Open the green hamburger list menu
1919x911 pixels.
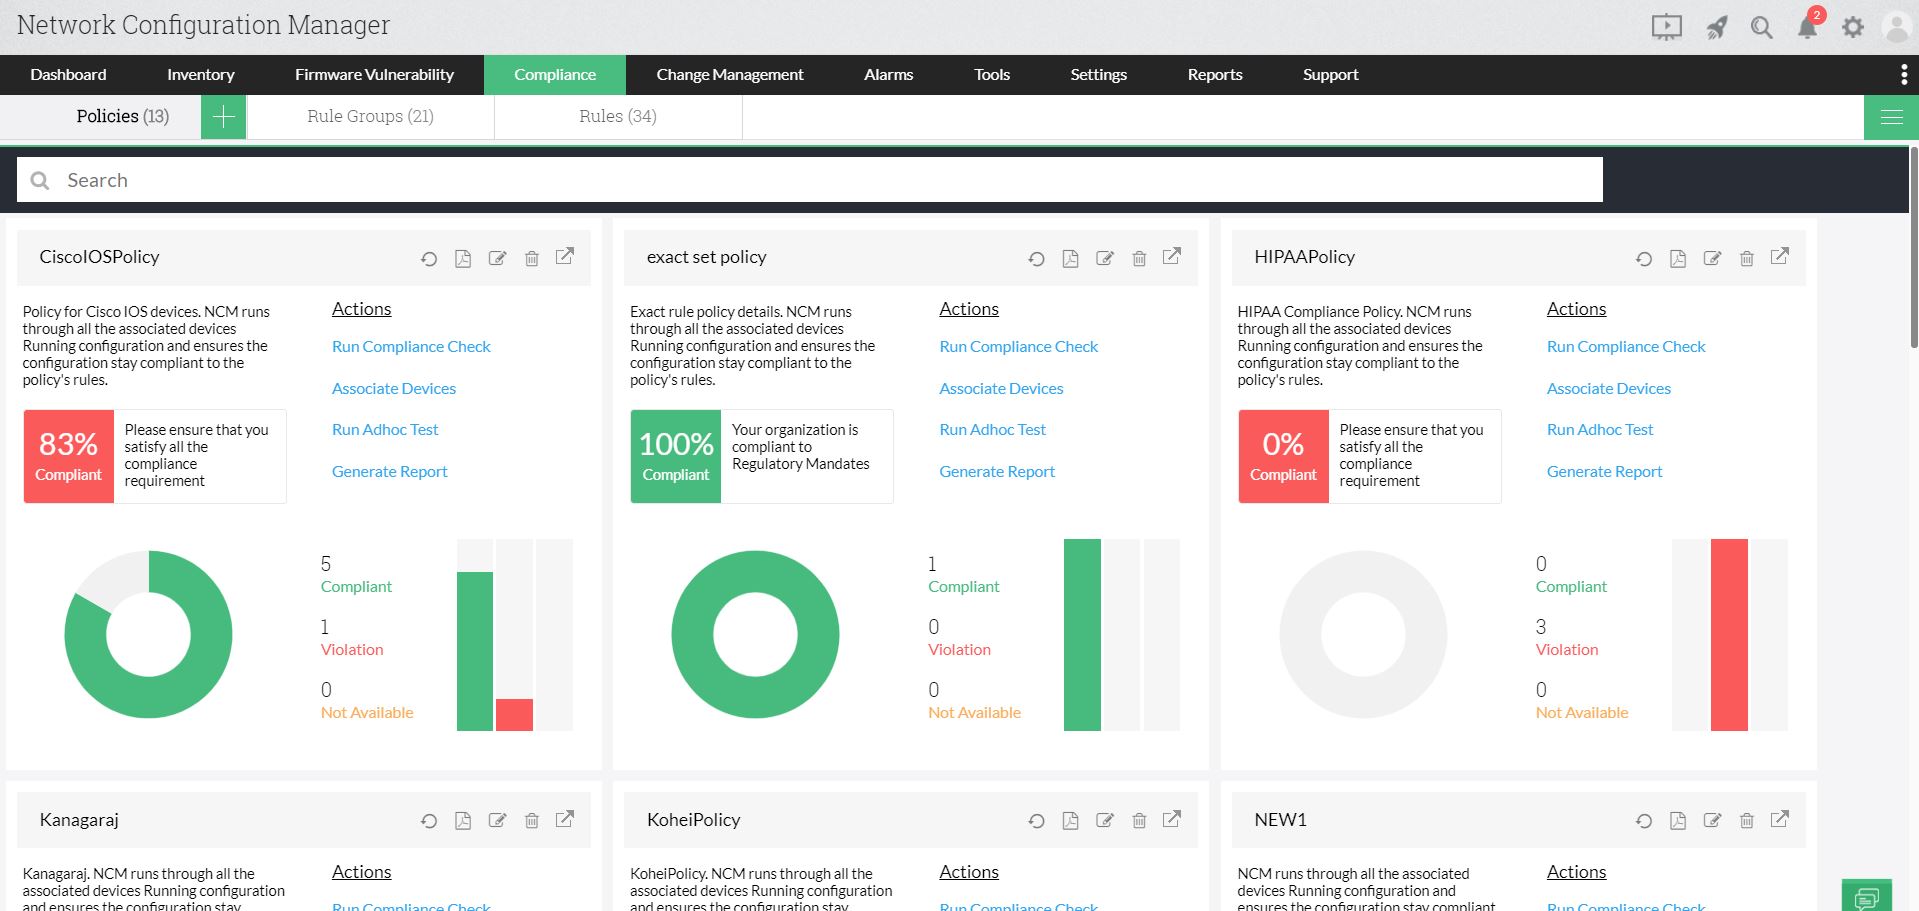pos(1891,117)
